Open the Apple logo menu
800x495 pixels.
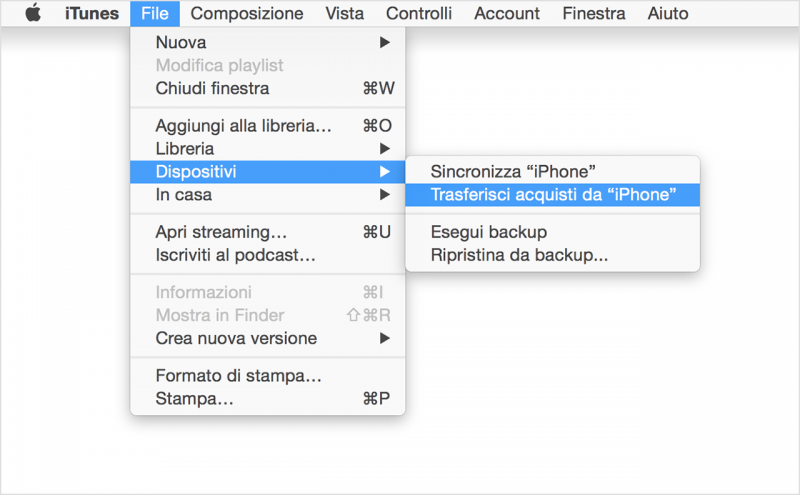click(x=33, y=13)
